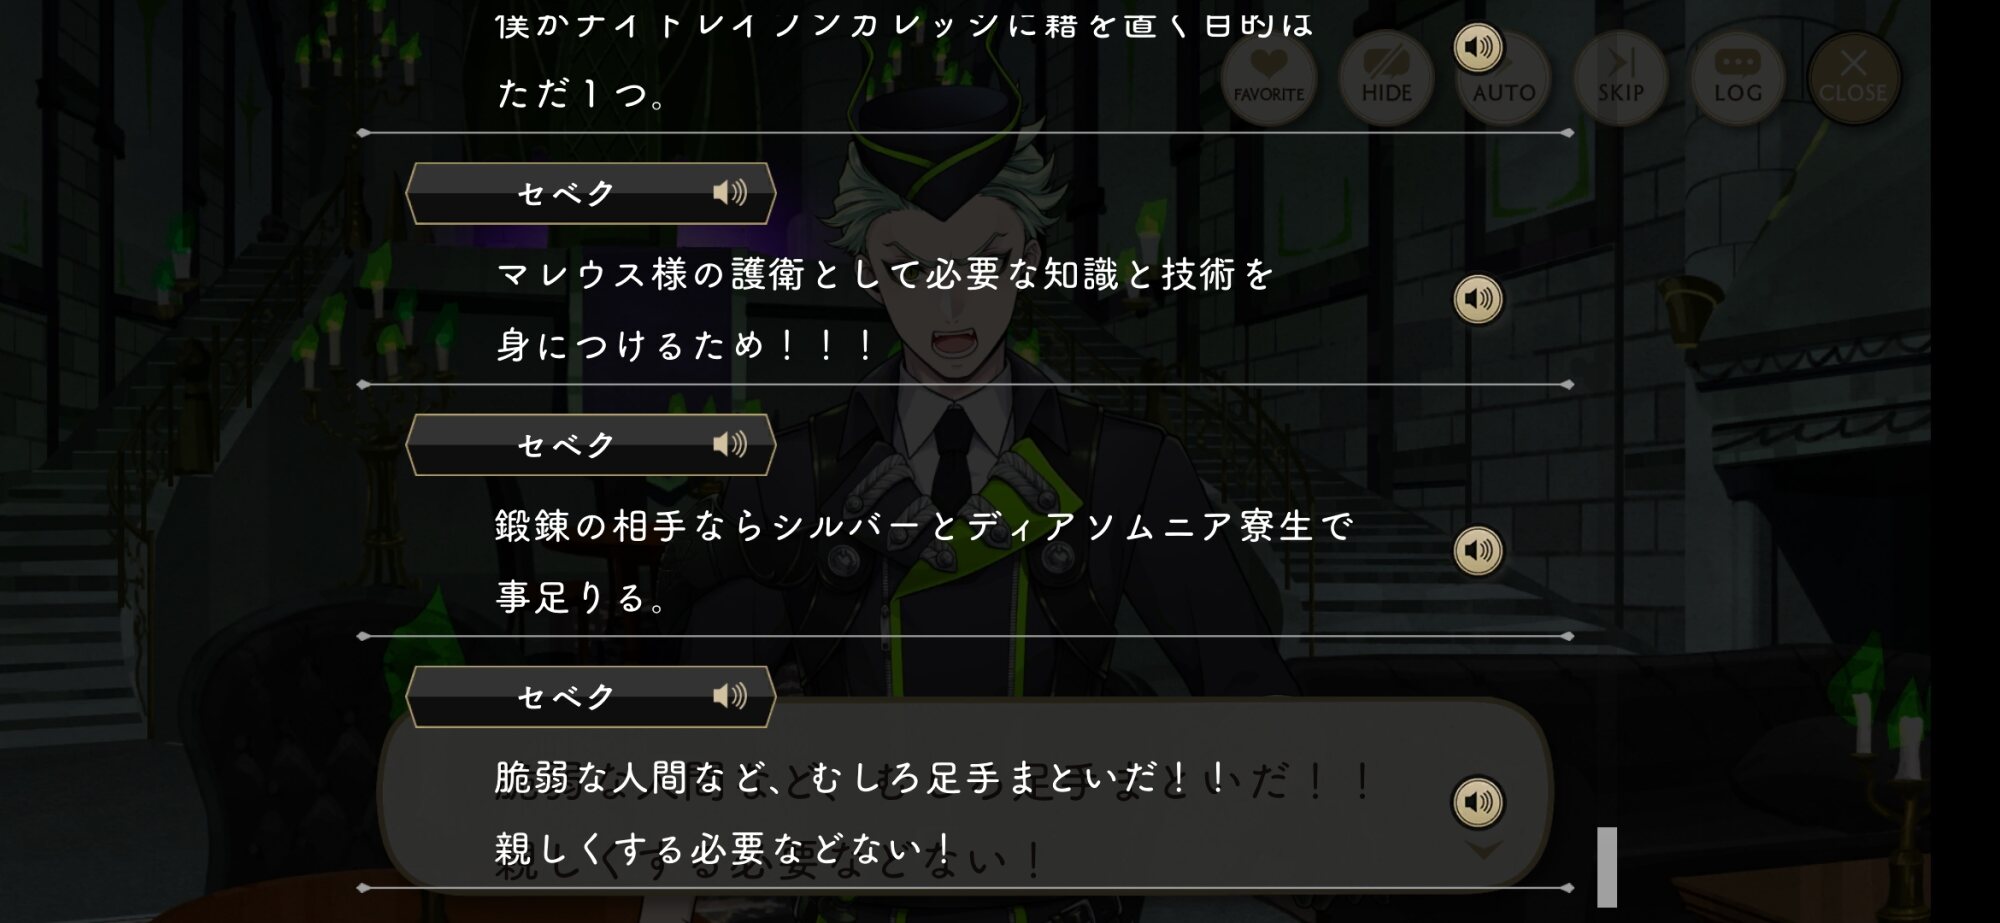Tap the FAVORITE heart button
2000x923 pixels.
point(1268,77)
